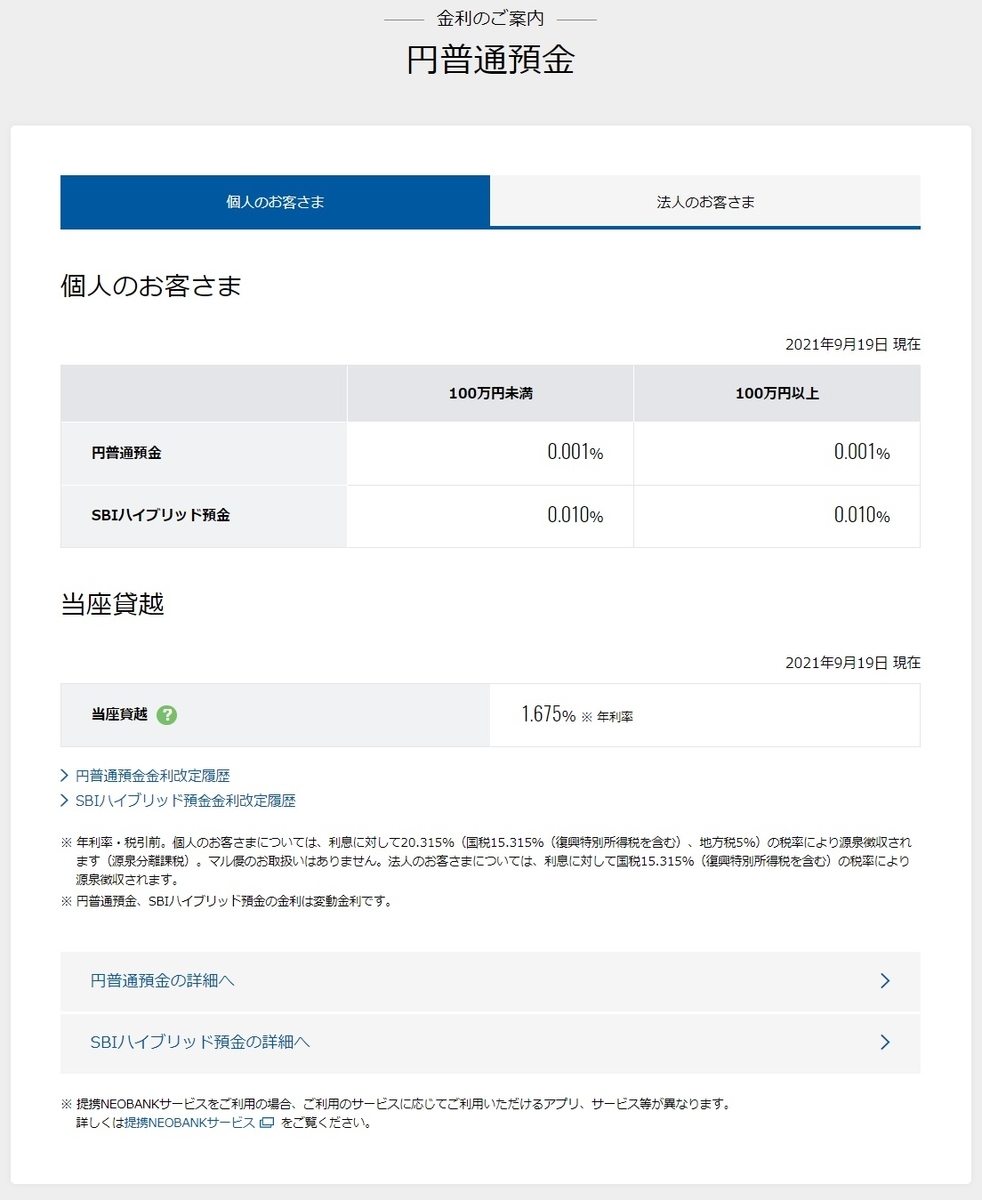Click the 当座貸越 table row label
The width and height of the screenshot is (982, 1200).
119,715
